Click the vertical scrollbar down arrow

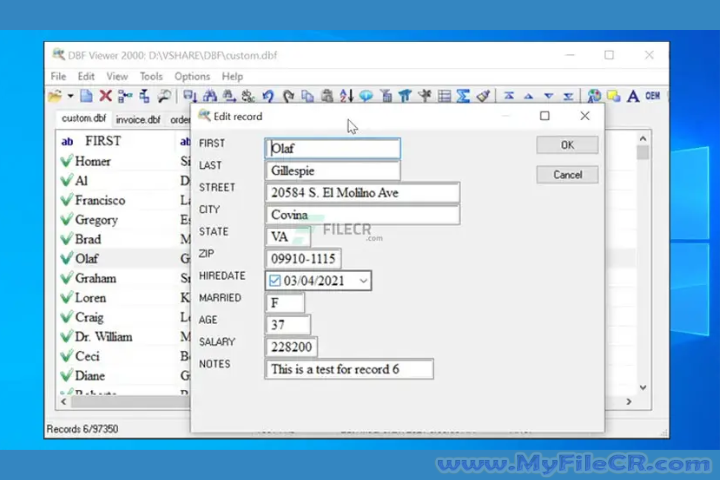tap(643, 388)
